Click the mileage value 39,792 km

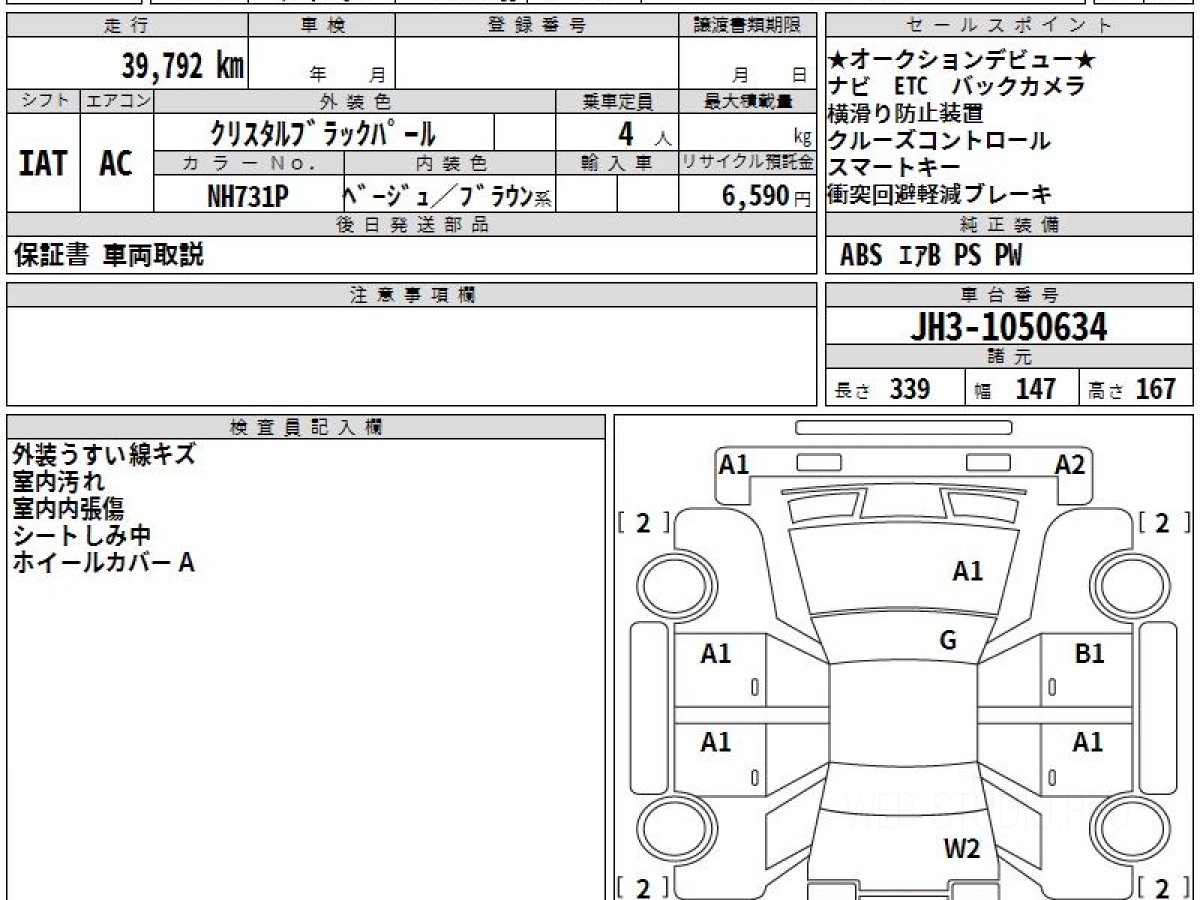pyautogui.click(x=182, y=66)
